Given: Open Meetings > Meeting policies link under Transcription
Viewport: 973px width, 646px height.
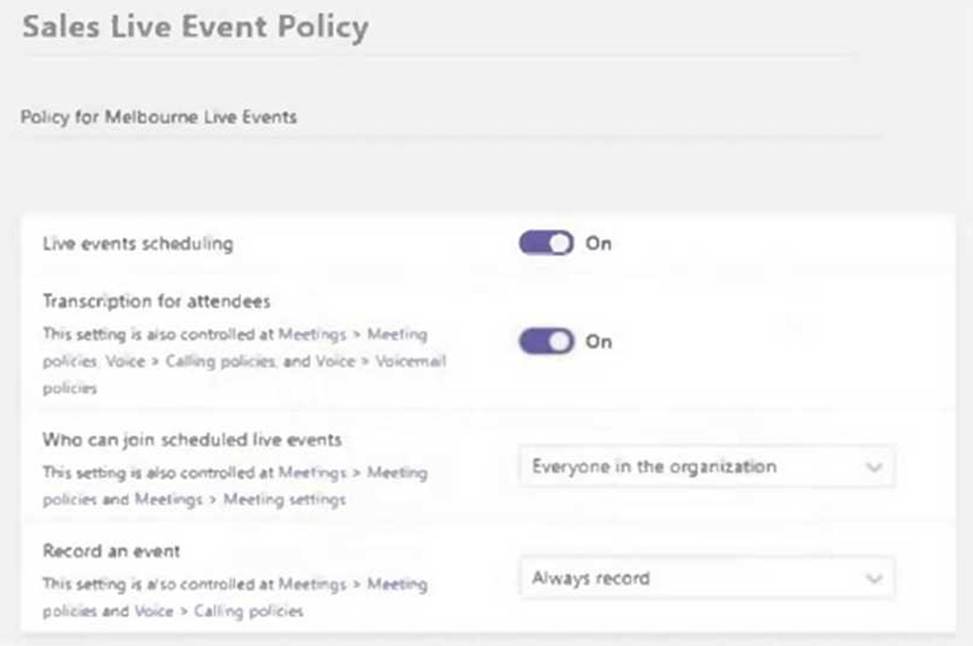Looking at the screenshot, I should (352, 333).
